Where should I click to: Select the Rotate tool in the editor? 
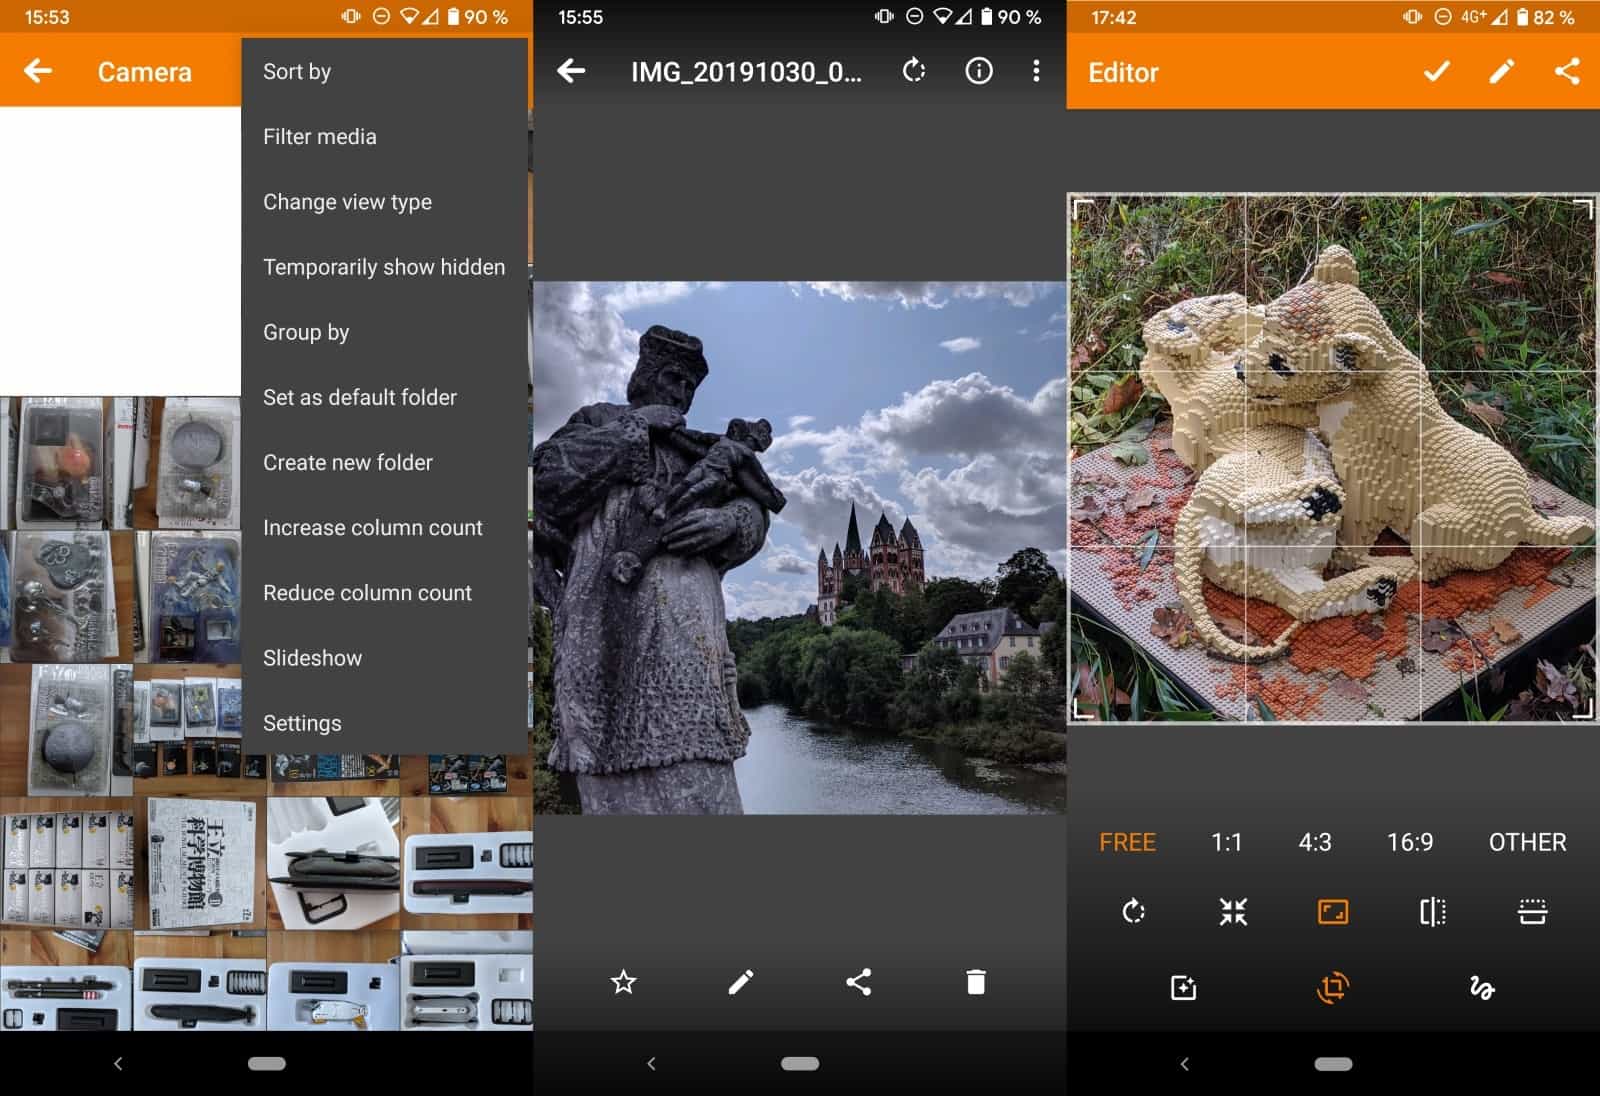(1133, 911)
